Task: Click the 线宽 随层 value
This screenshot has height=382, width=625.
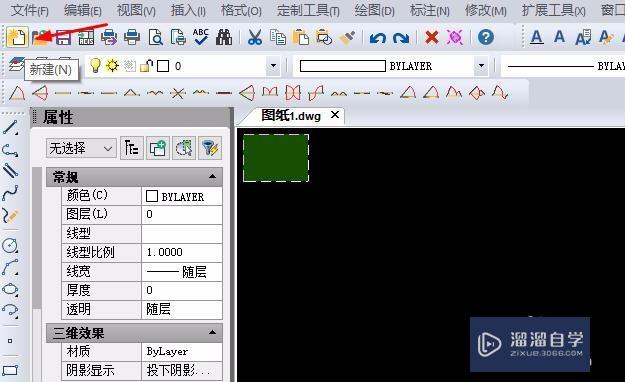Action: click(182, 272)
